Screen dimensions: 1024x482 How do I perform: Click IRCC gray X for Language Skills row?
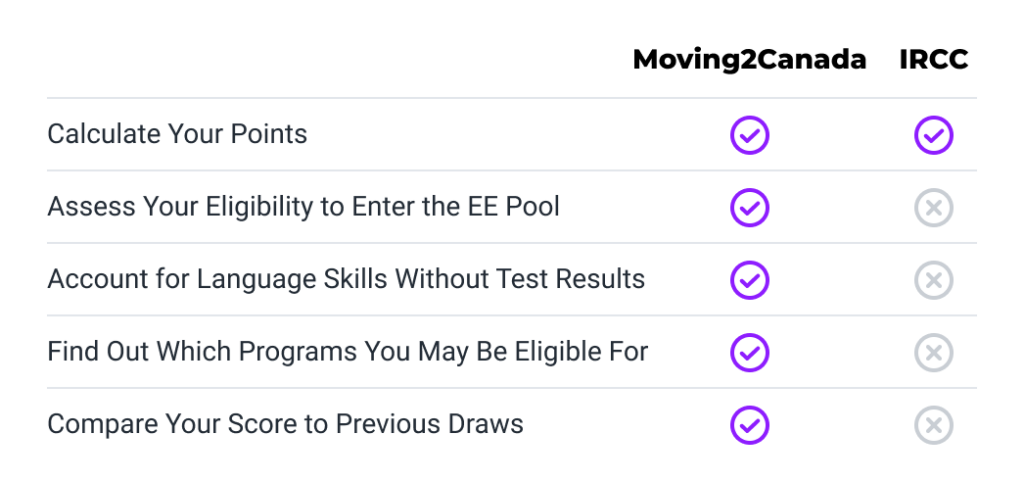pyautogui.click(x=933, y=280)
